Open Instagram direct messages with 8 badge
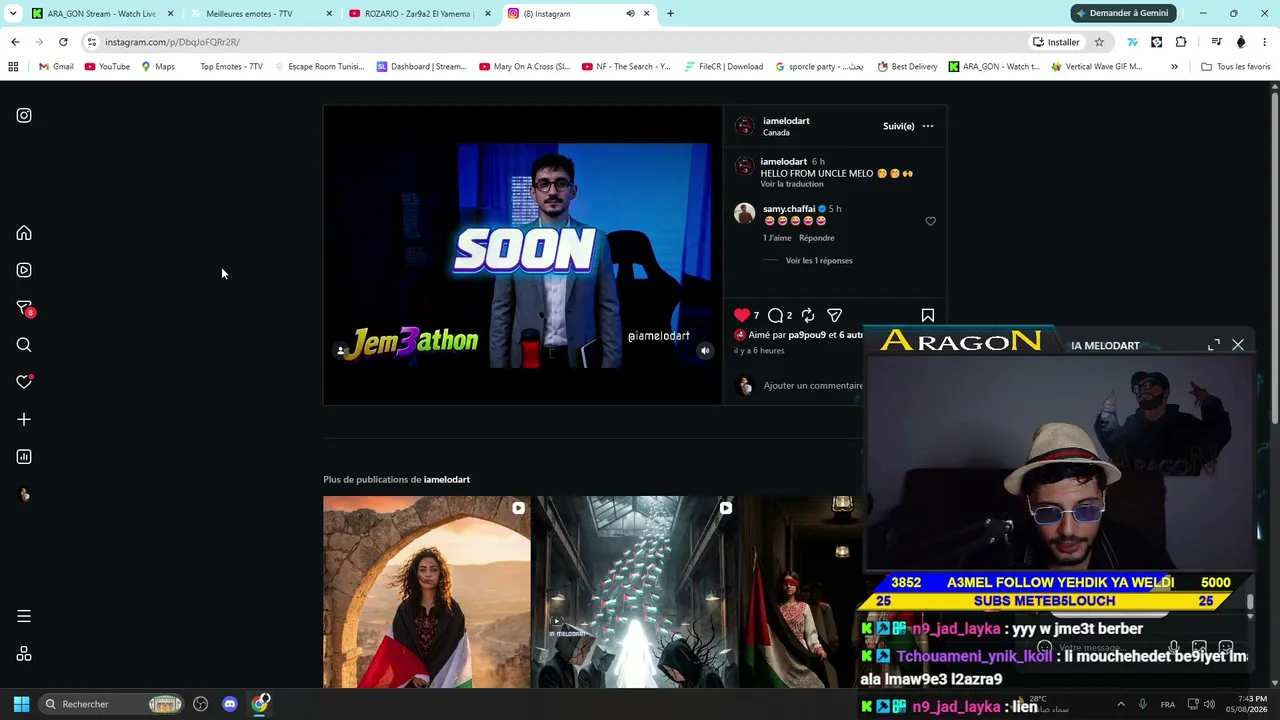Image resolution: width=1280 pixels, height=720 pixels. 25,308
